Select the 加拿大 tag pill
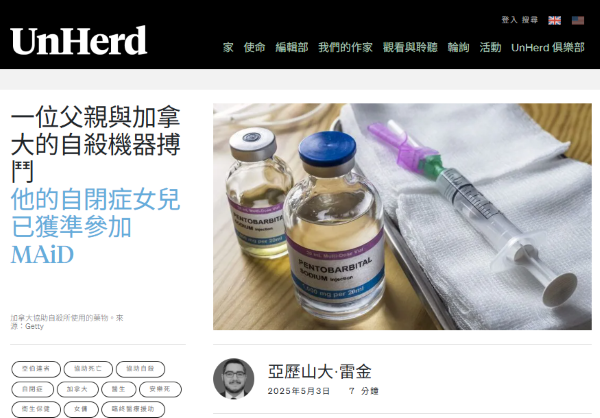Viewport: 600px width, 418px height. (78, 389)
